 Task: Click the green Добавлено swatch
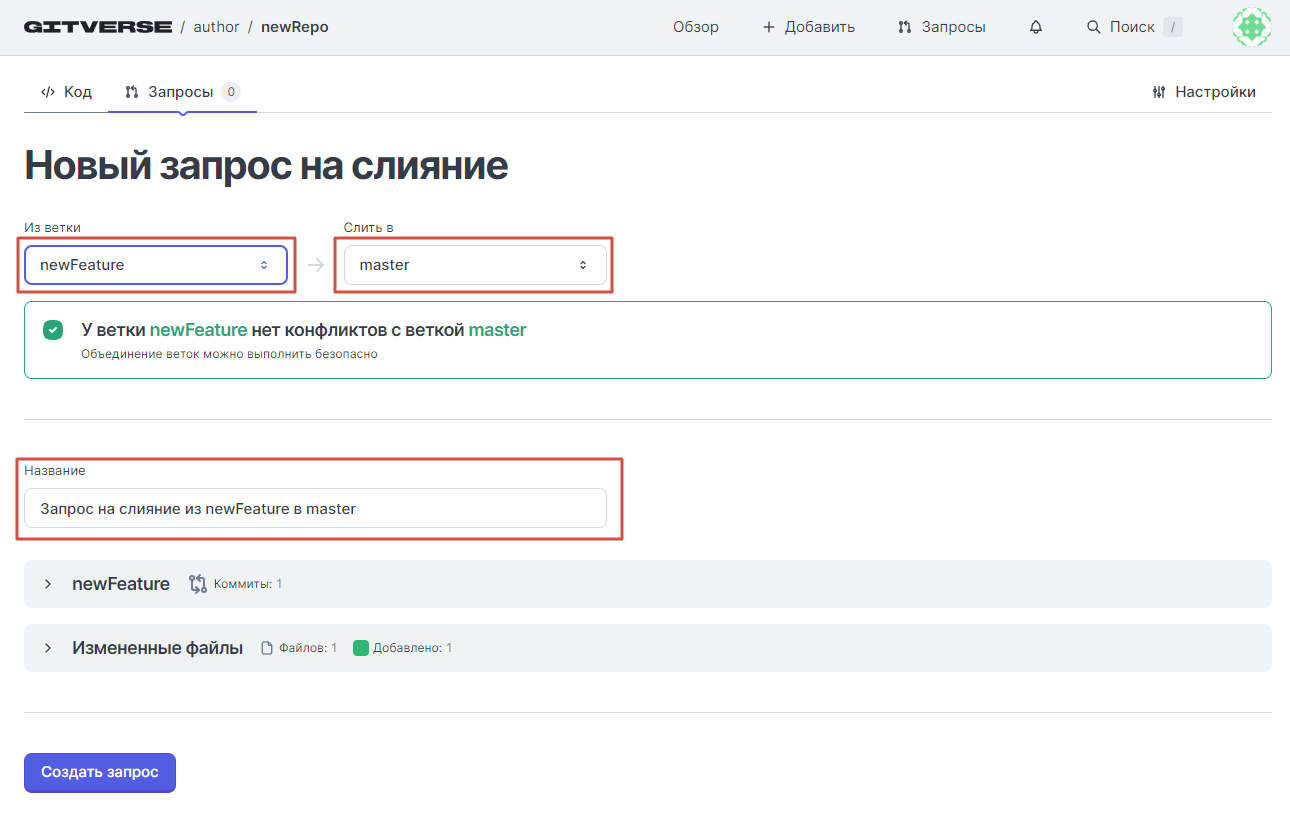click(361, 648)
